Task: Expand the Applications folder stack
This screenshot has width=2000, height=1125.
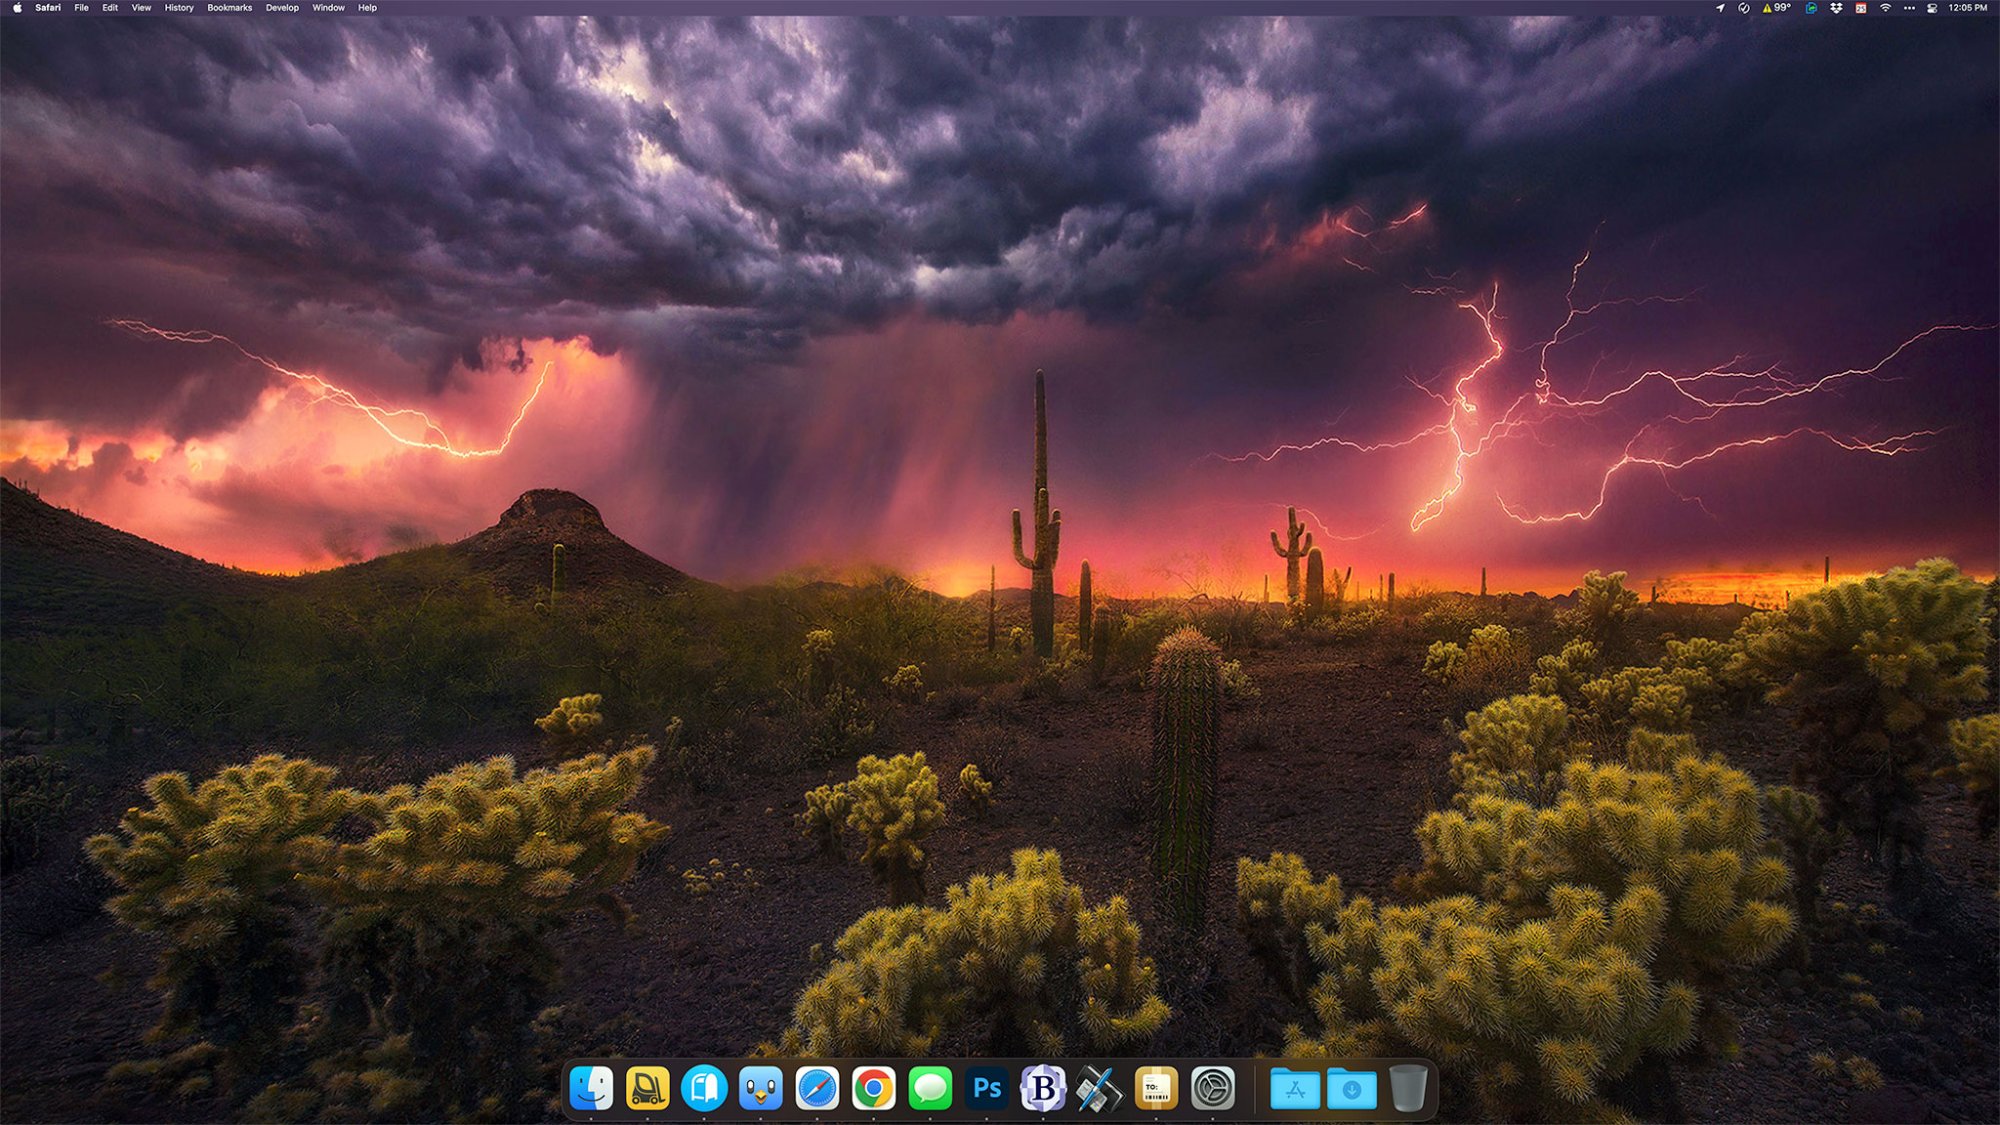Action: pyautogui.click(x=1295, y=1088)
